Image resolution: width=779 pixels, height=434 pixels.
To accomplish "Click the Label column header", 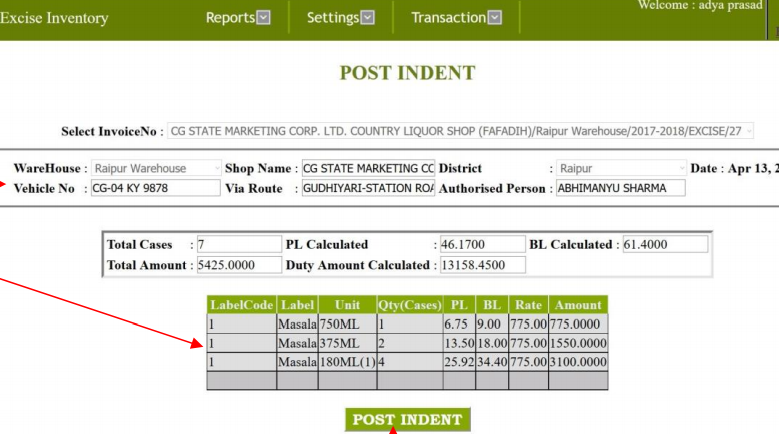I will [x=297, y=305].
